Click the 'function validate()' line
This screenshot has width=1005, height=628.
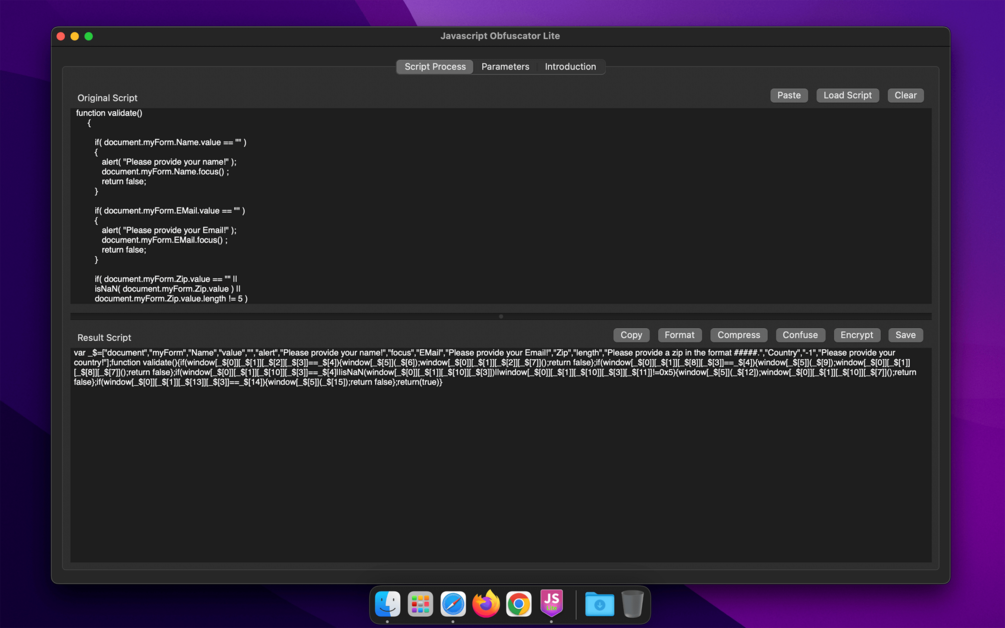[109, 113]
